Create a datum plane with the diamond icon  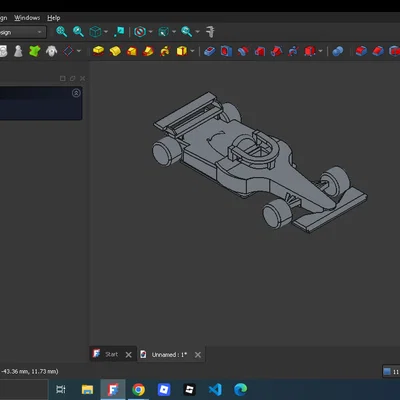[68, 51]
